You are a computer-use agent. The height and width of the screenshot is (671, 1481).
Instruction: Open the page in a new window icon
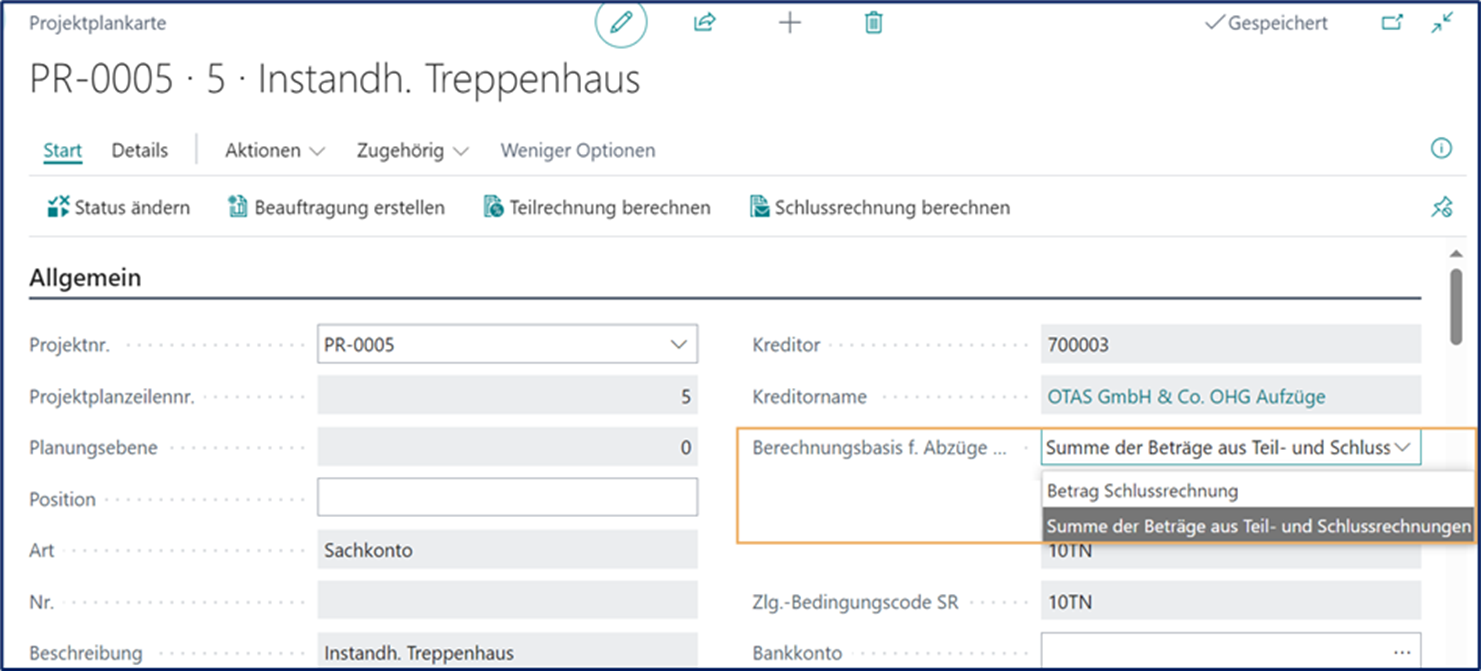(x=1392, y=21)
